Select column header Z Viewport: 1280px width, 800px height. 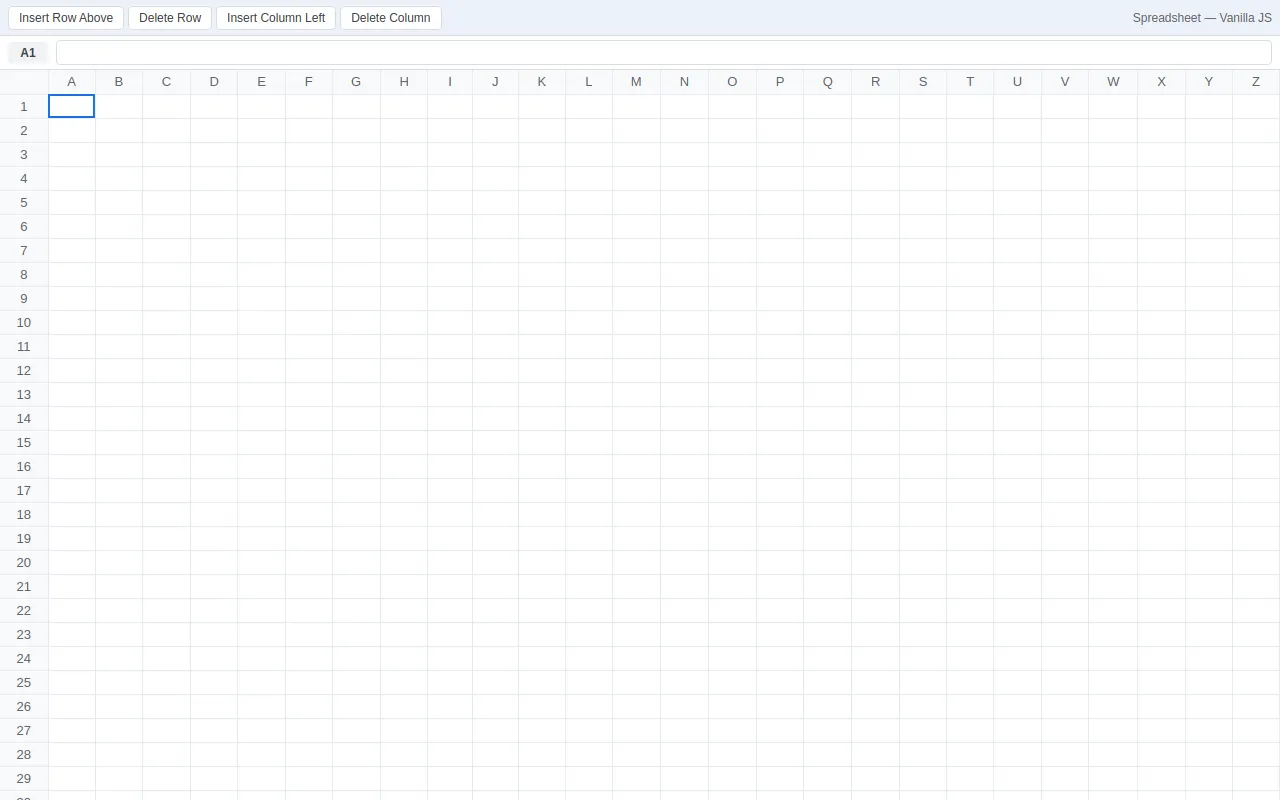1256,82
